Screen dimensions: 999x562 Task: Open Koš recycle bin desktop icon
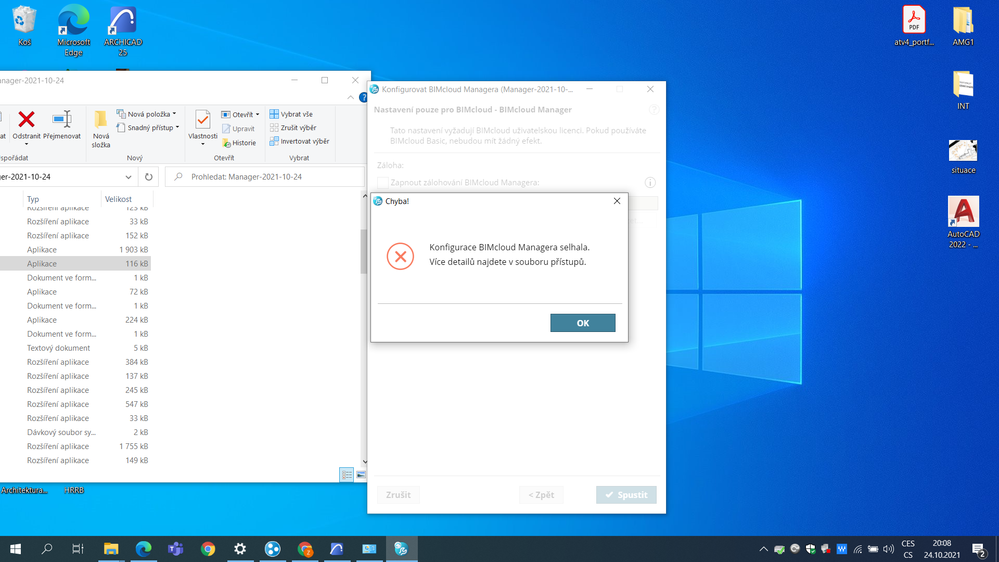click(24, 25)
